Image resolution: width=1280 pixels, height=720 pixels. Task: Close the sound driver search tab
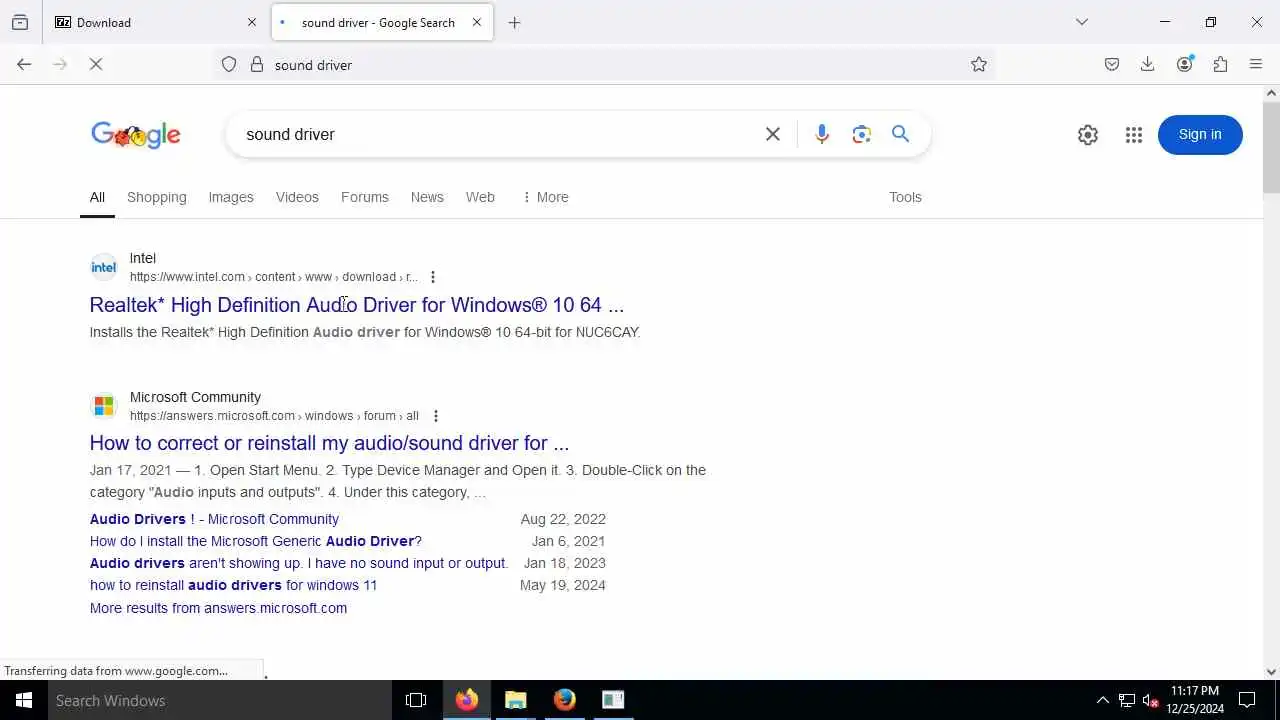click(477, 22)
